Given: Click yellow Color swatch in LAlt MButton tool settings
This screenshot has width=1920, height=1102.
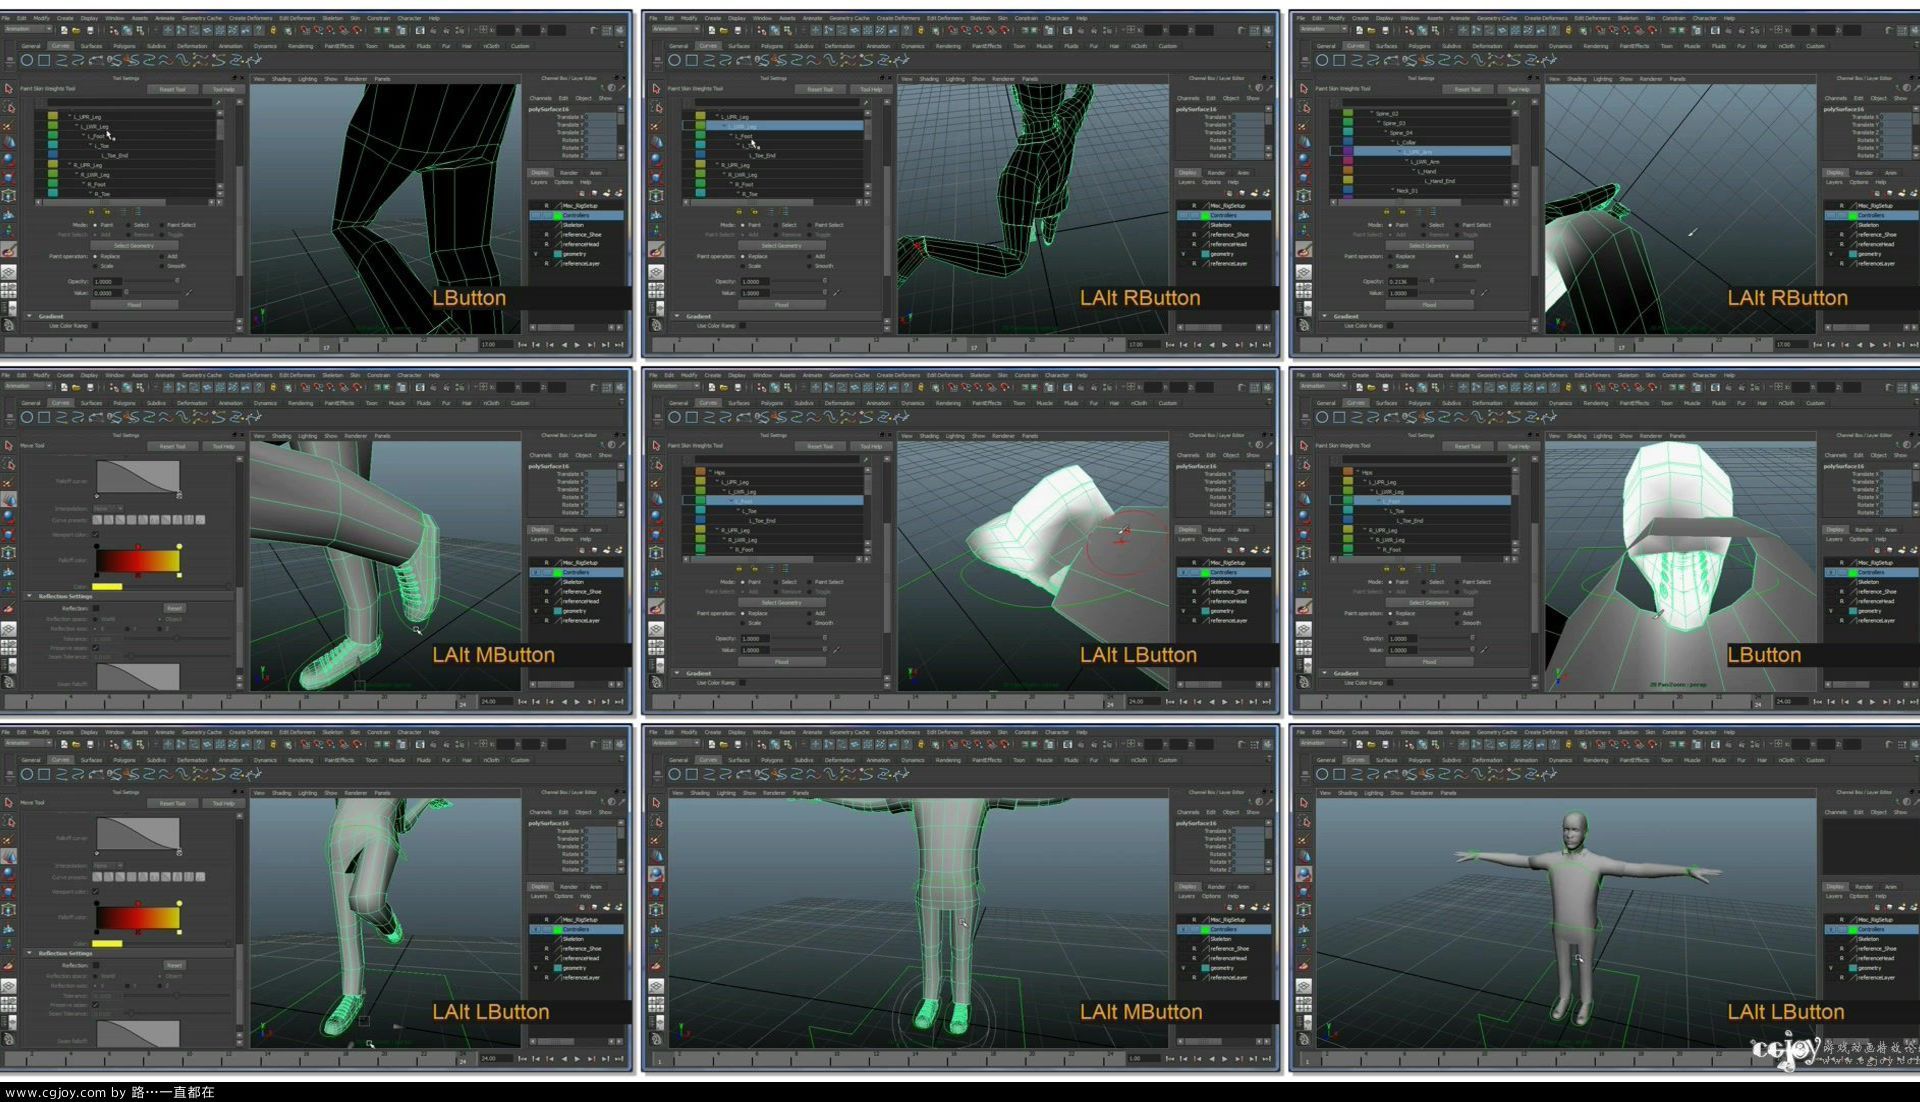Looking at the screenshot, I should (107, 587).
